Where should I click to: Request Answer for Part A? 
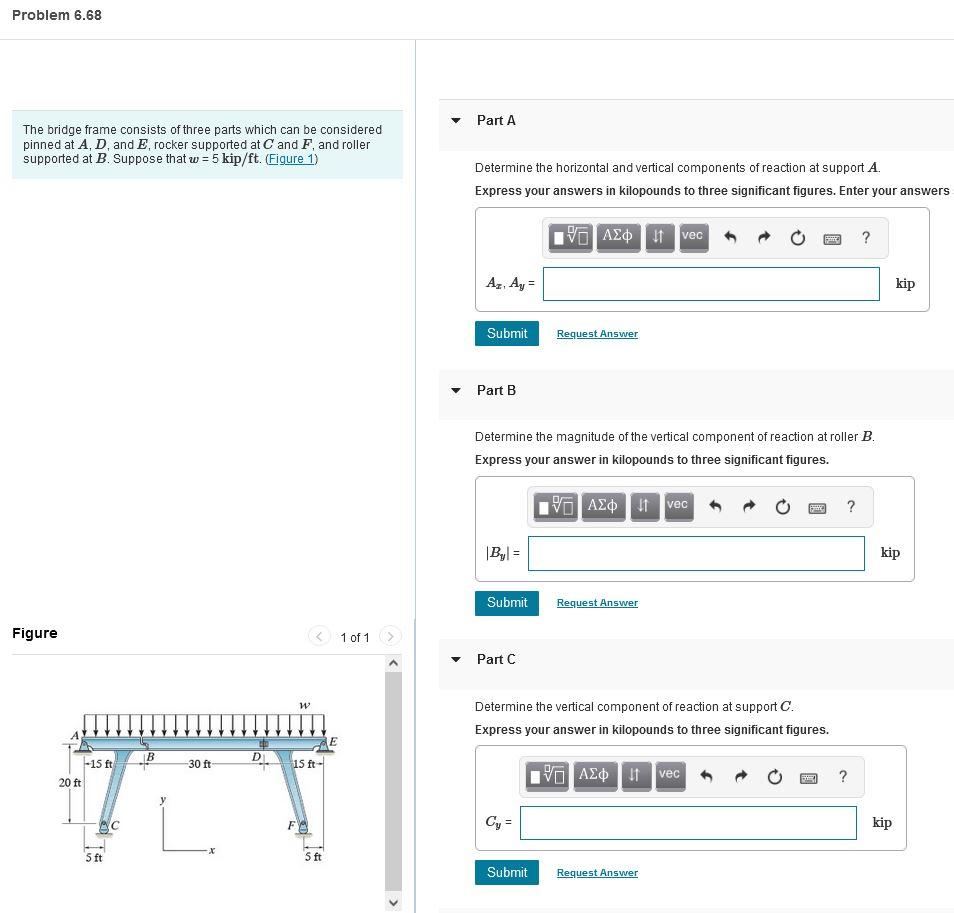(x=597, y=334)
